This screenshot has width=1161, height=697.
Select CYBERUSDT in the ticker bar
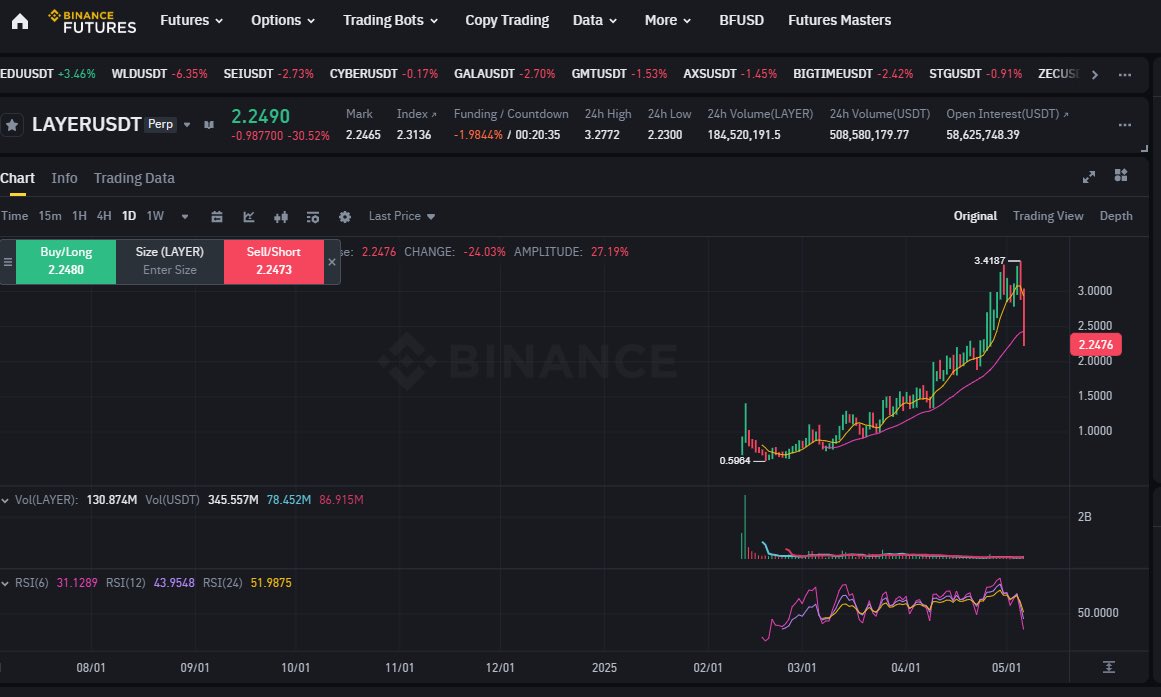coord(384,74)
